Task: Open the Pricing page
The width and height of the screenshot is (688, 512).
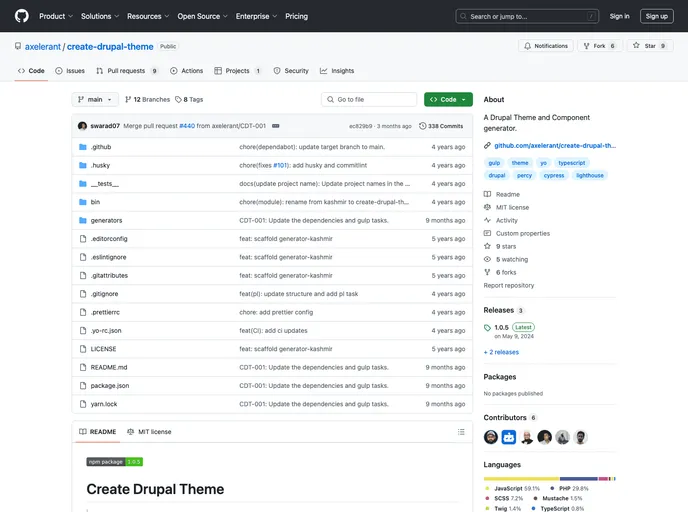Action: click(297, 16)
